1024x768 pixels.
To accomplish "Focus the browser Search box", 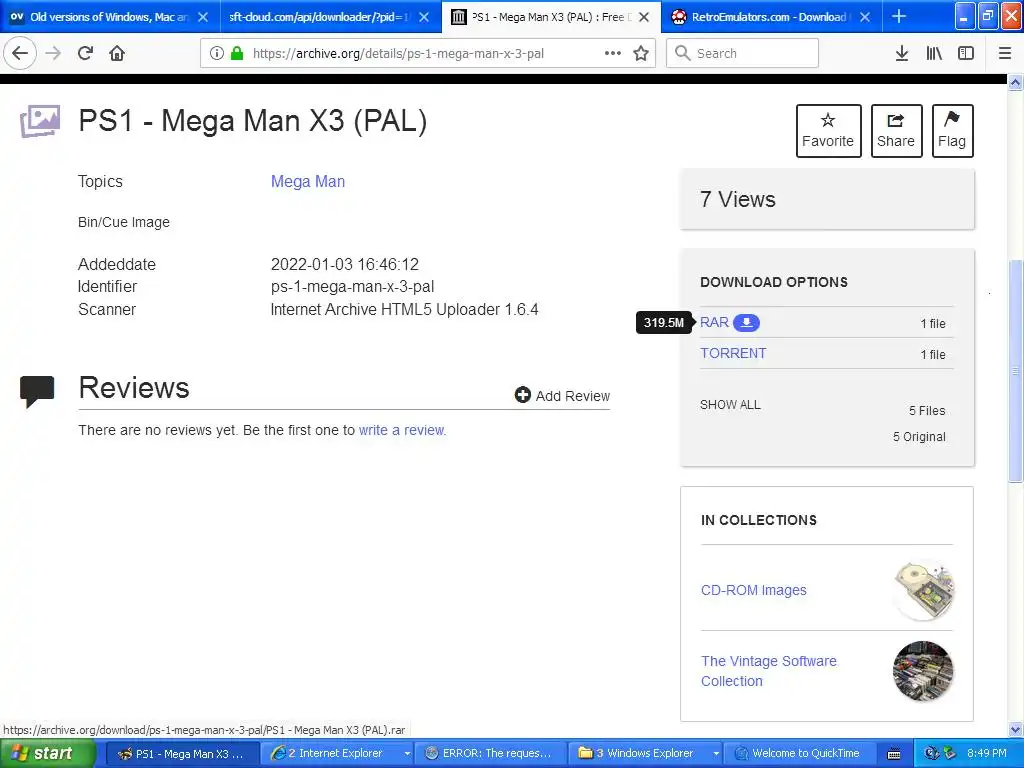I will (x=743, y=54).
